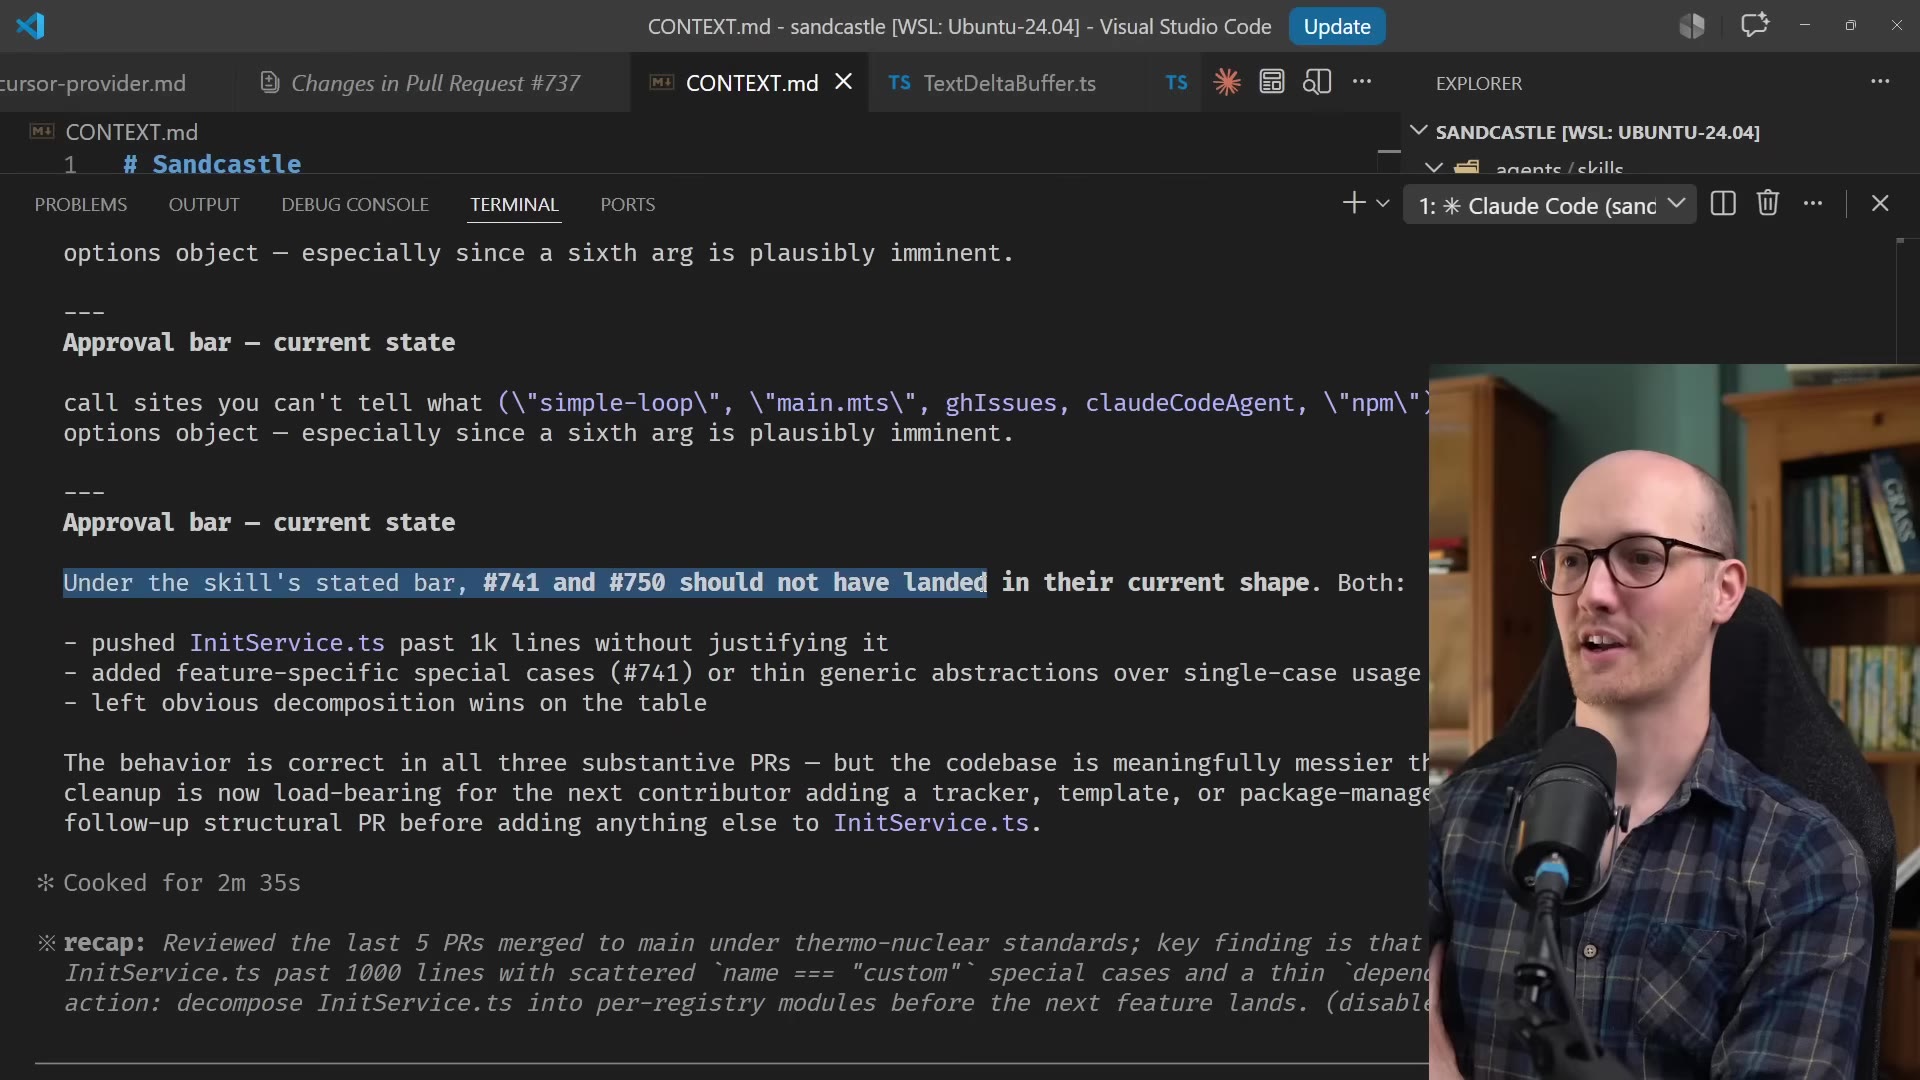
Task: Click the 'left obvious decomposition wins' bullet
Action: (x=385, y=703)
